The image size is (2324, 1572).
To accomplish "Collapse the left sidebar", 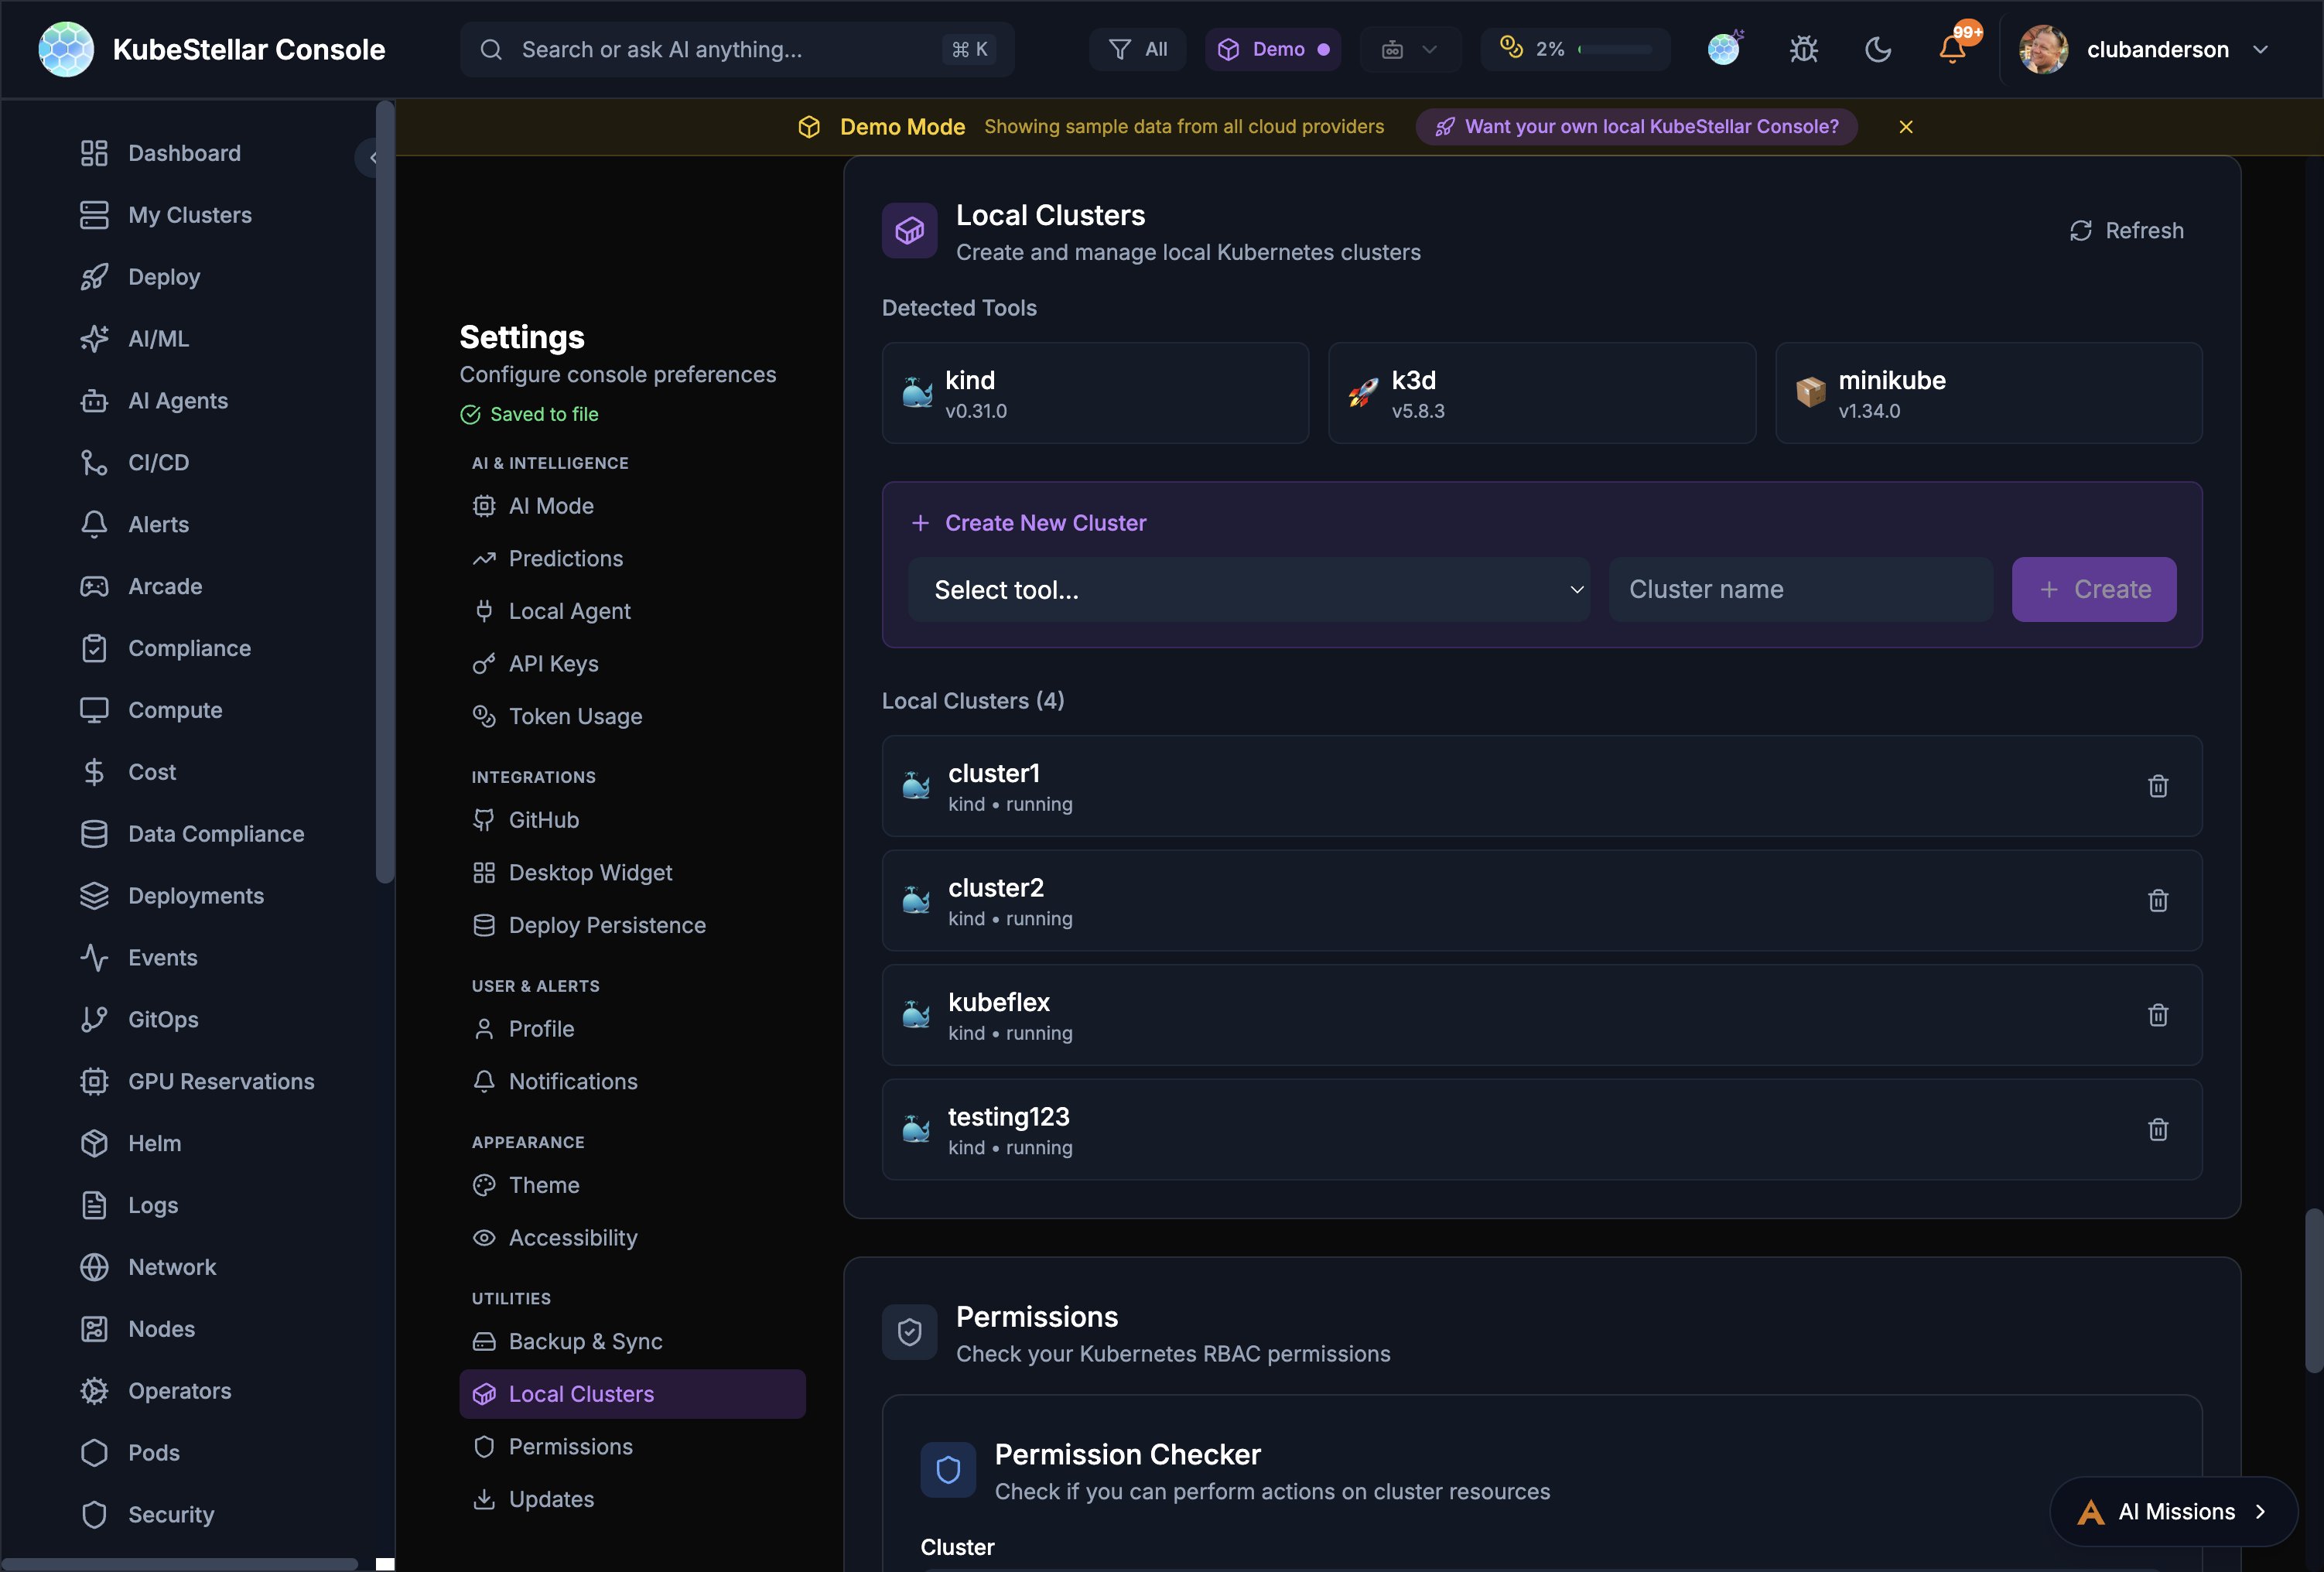I will tap(372, 157).
